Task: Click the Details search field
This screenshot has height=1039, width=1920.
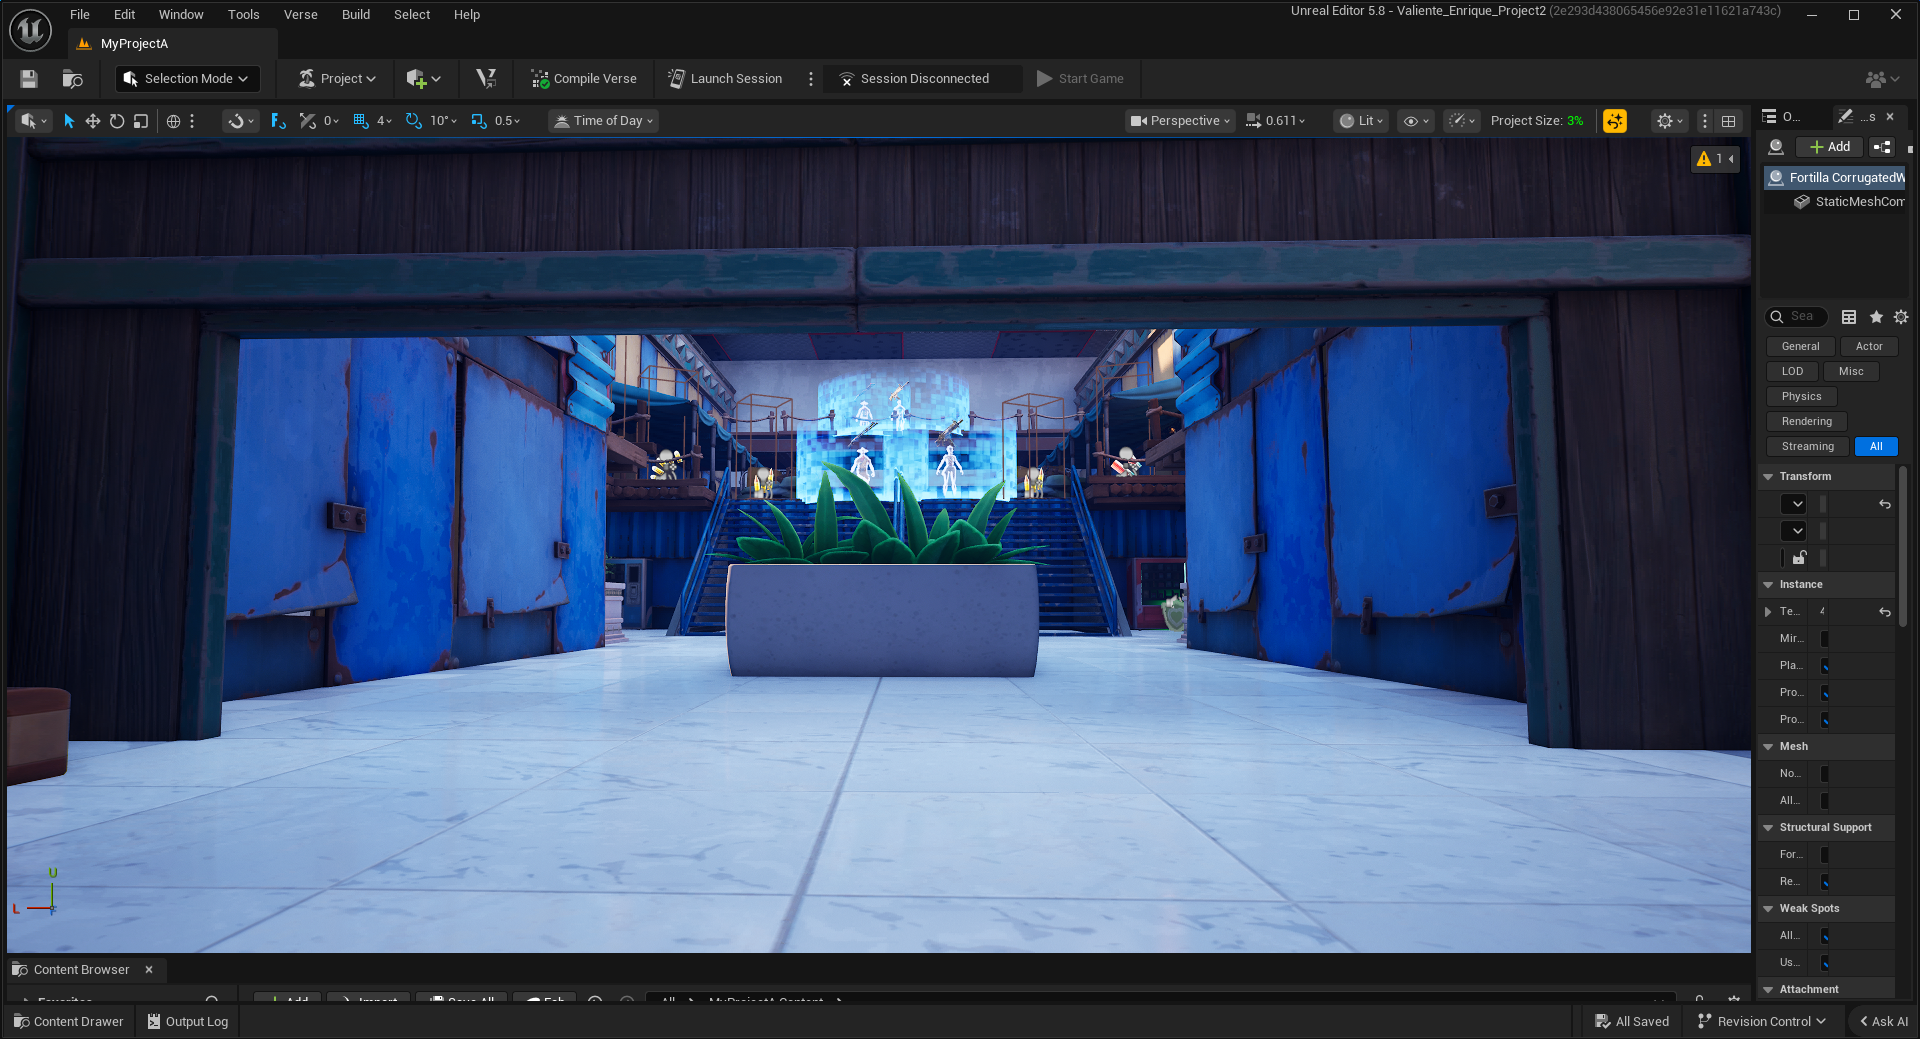Action: coord(1797,317)
